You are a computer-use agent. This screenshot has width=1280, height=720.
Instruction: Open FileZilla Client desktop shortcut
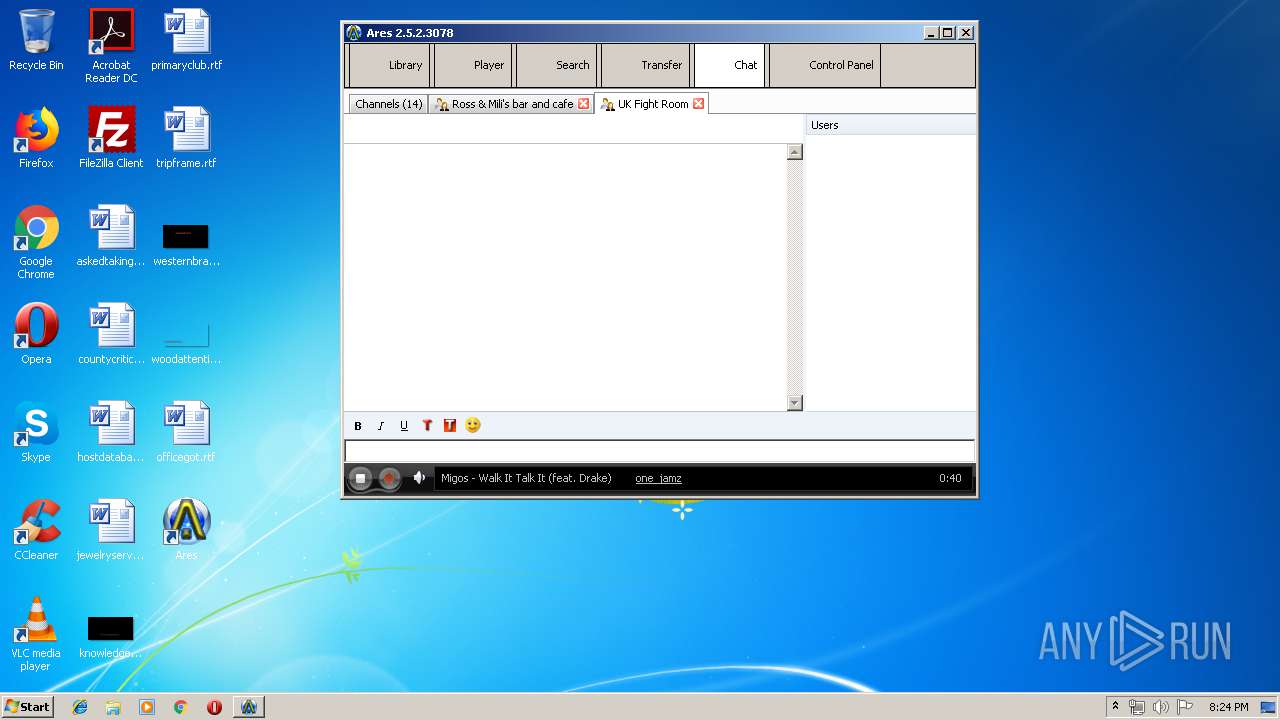[x=111, y=138]
